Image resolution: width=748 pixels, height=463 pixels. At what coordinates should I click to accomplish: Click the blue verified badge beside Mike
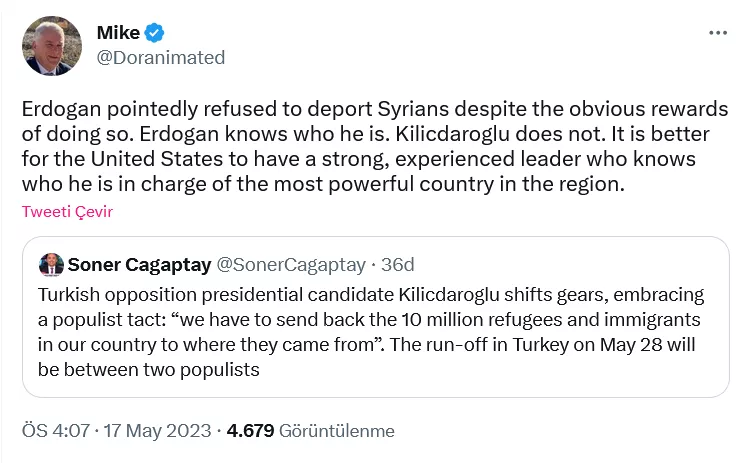click(x=154, y=33)
